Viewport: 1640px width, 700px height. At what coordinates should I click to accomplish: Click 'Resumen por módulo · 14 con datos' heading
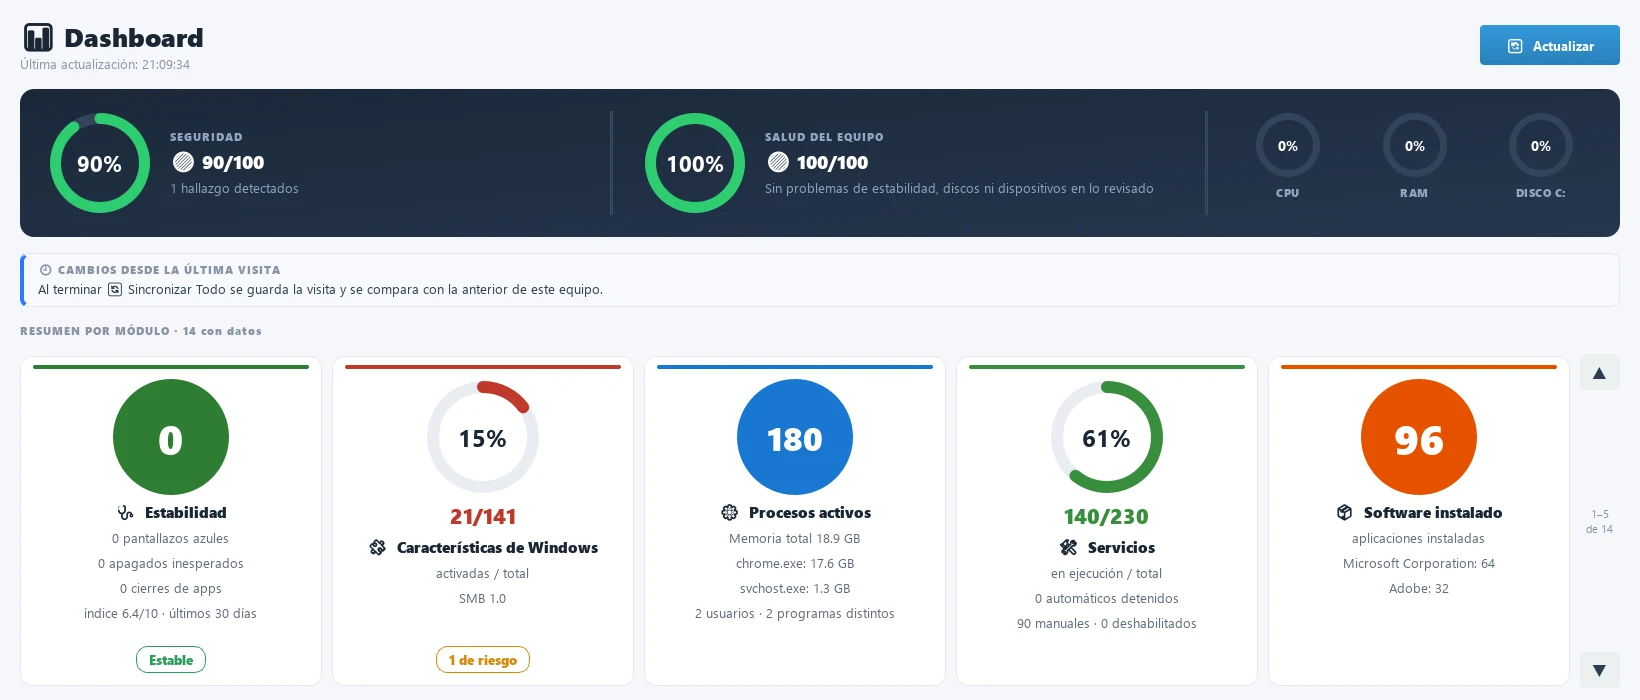click(x=141, y=331)
